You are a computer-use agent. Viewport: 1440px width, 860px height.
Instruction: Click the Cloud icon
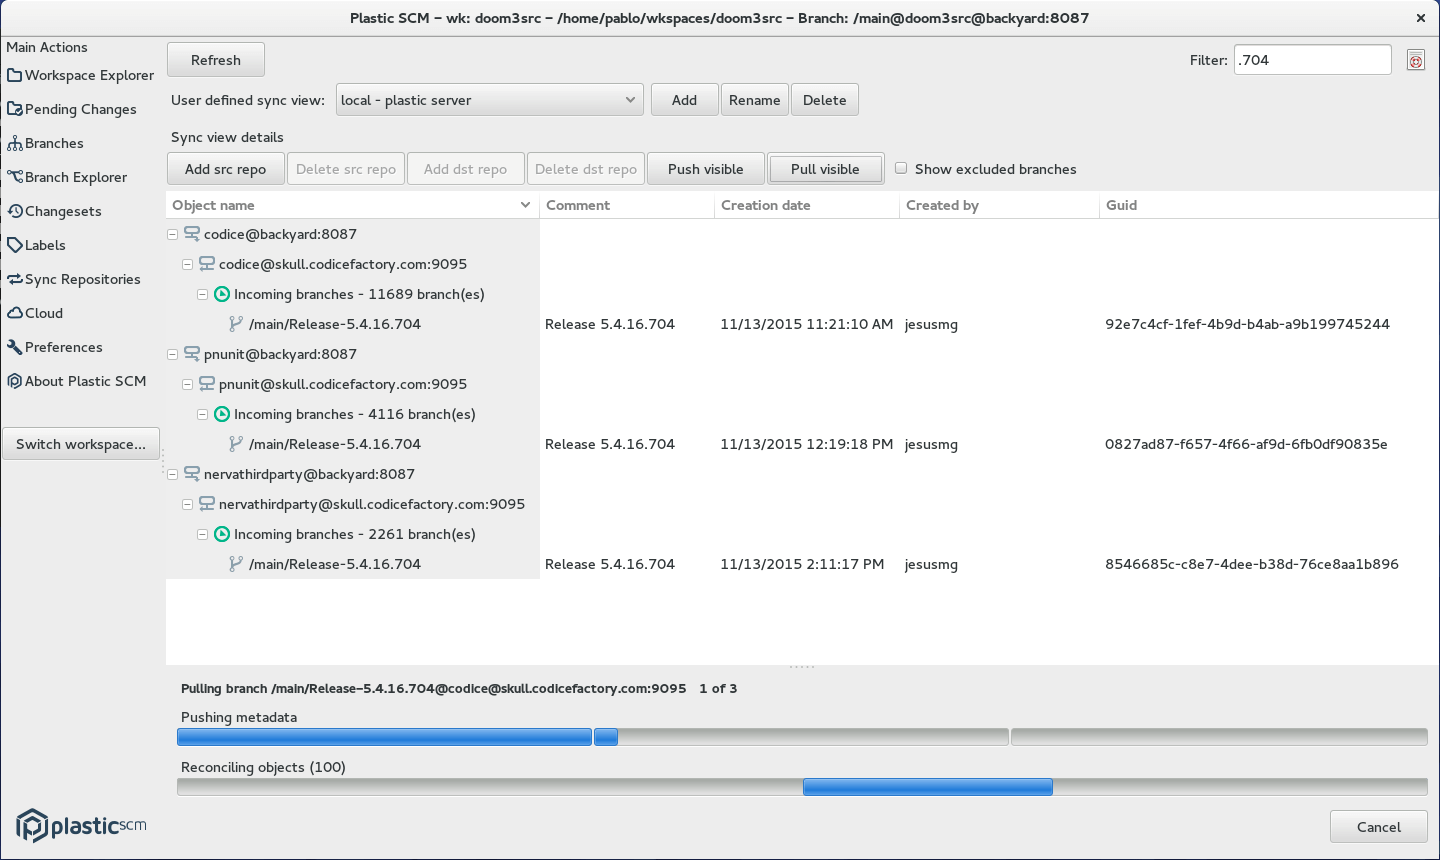14,313
